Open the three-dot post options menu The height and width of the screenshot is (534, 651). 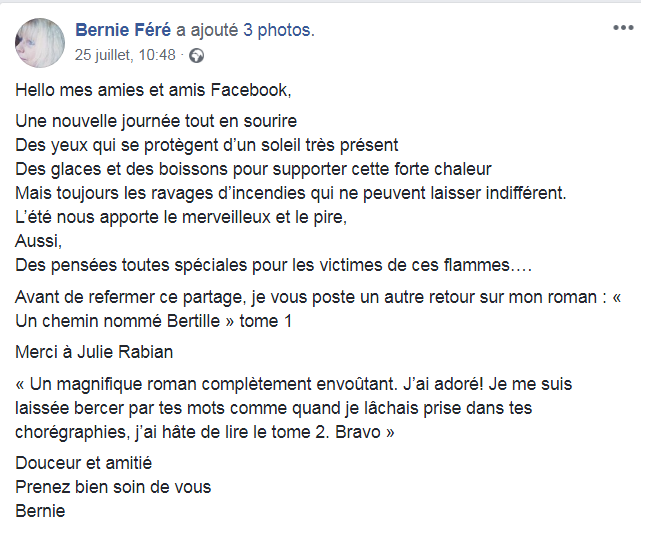(x=623, y=28)
